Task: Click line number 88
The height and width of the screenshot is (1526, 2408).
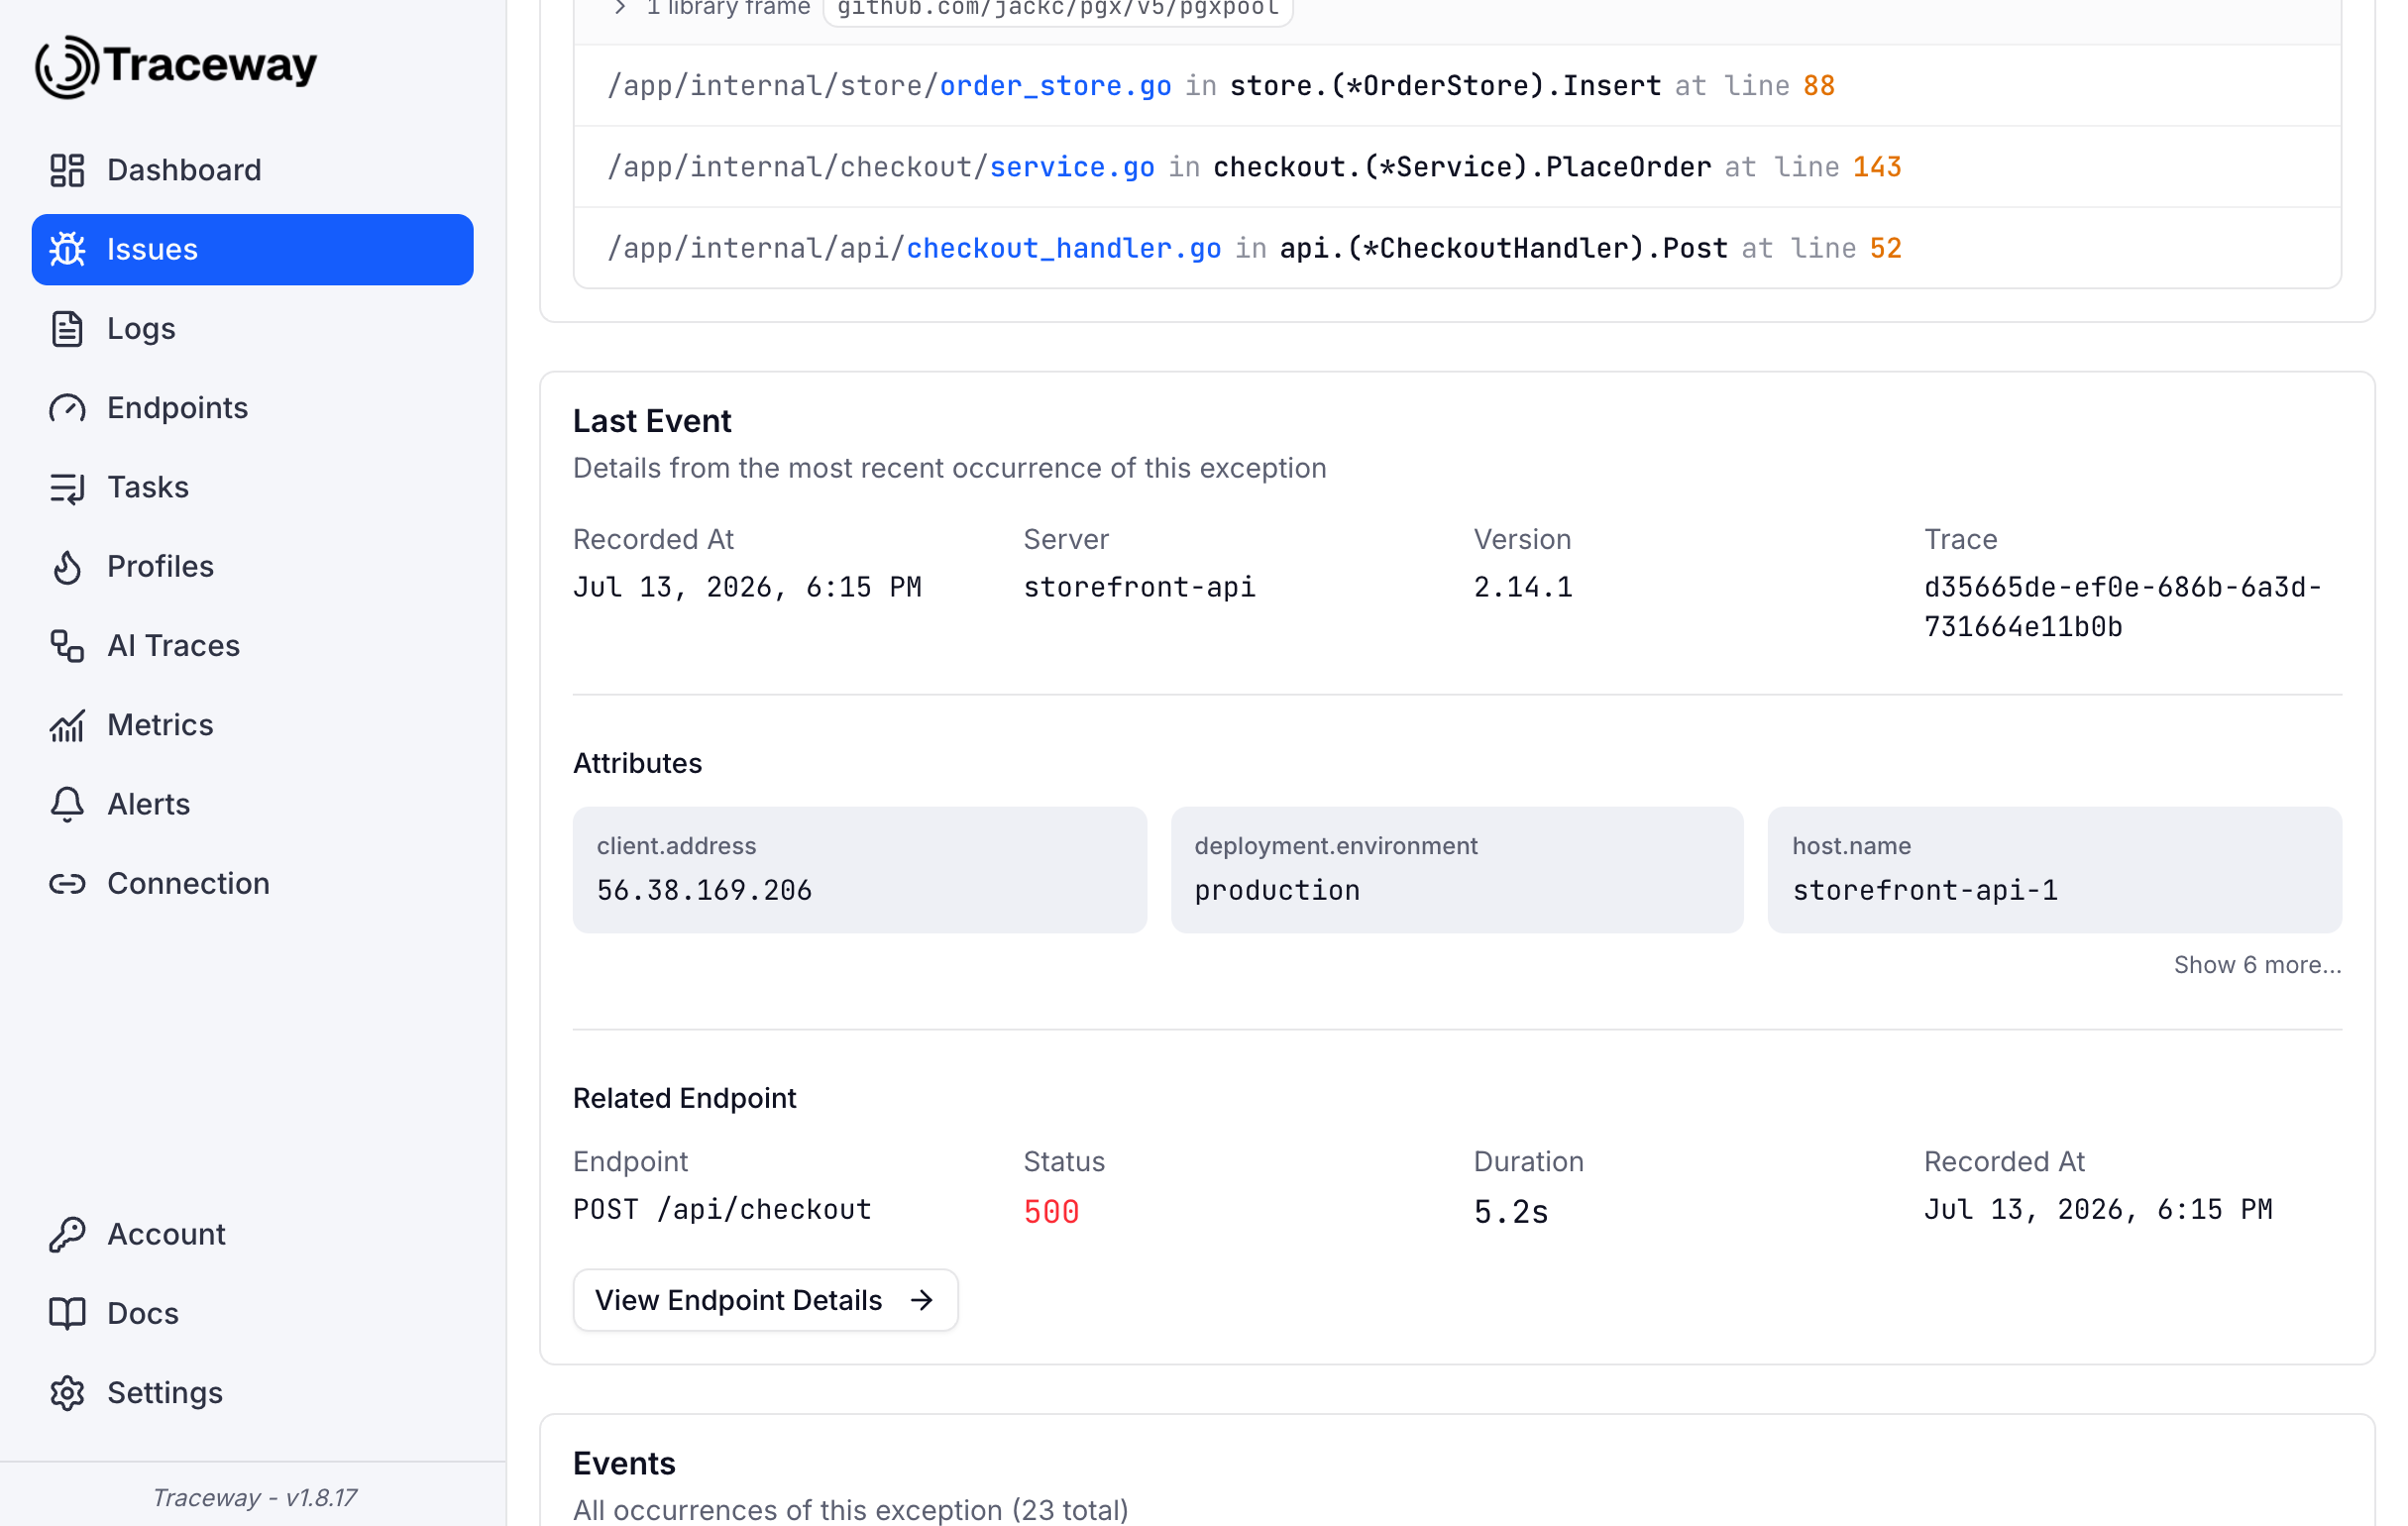Action: click(1819, 86)
